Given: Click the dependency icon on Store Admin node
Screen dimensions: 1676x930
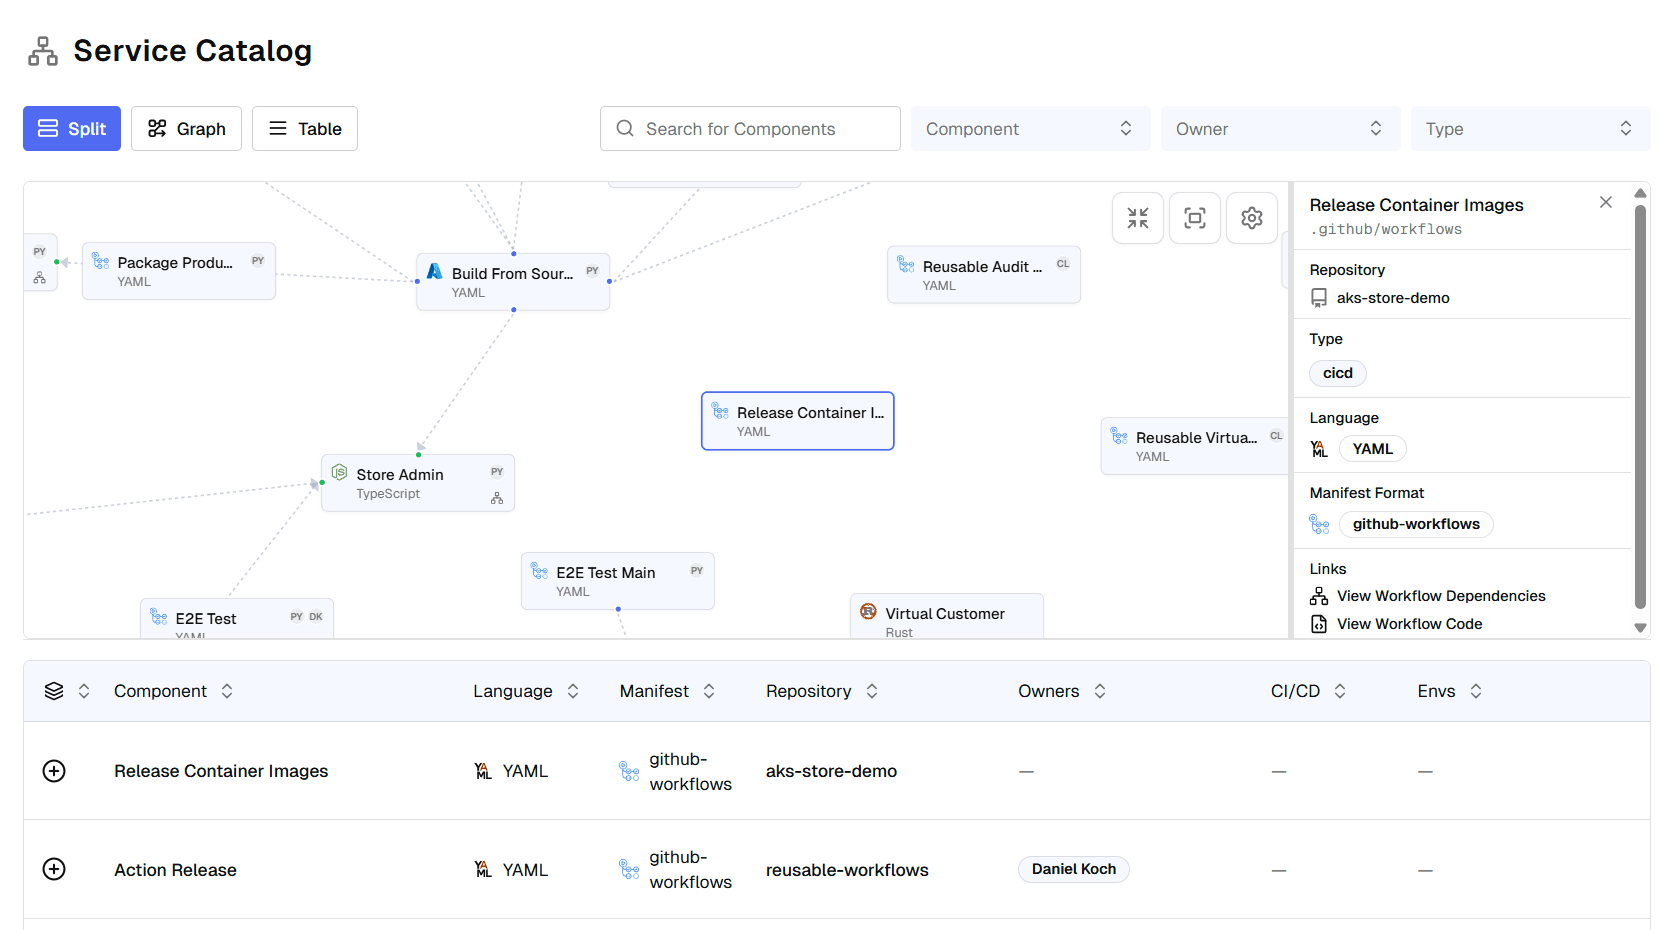Looking at the screenshot, I should tap(497, 498).
